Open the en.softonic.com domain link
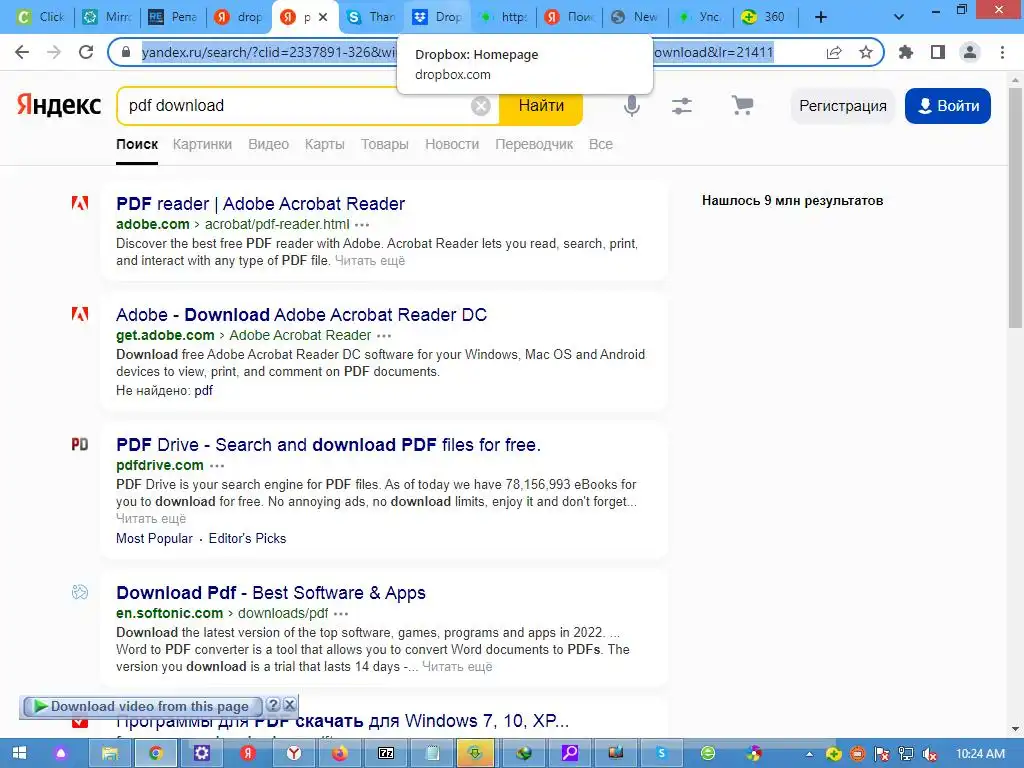The image size is (1024, 768). [x=170, y=613]
